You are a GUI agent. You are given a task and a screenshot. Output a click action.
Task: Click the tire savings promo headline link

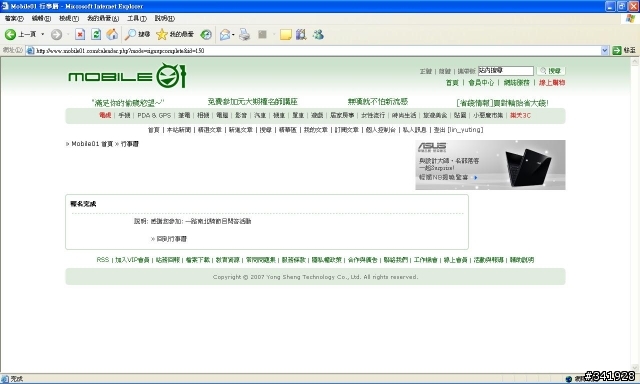click(x=502, y=103)
